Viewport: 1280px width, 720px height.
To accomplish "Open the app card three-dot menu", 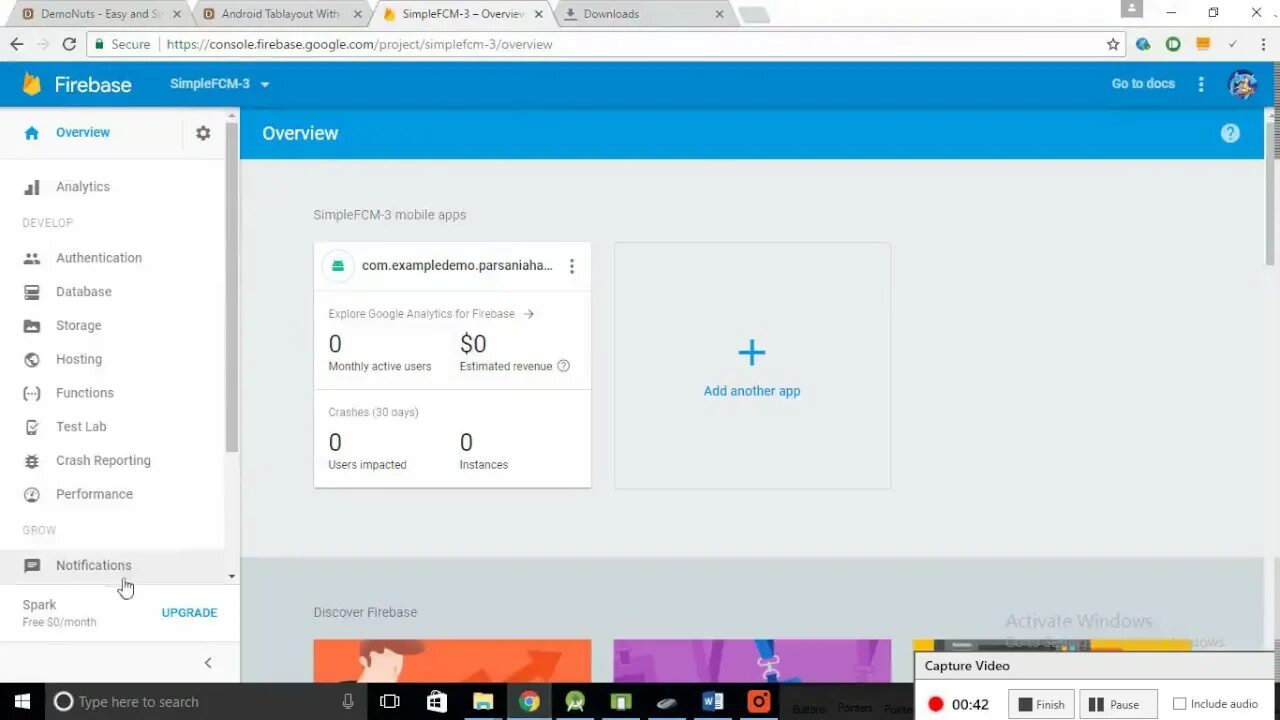I will 572,266.
